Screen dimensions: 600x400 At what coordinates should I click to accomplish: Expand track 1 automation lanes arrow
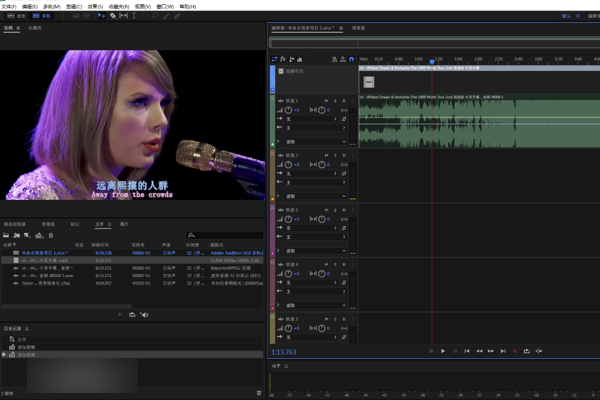[x=278, y=141]
